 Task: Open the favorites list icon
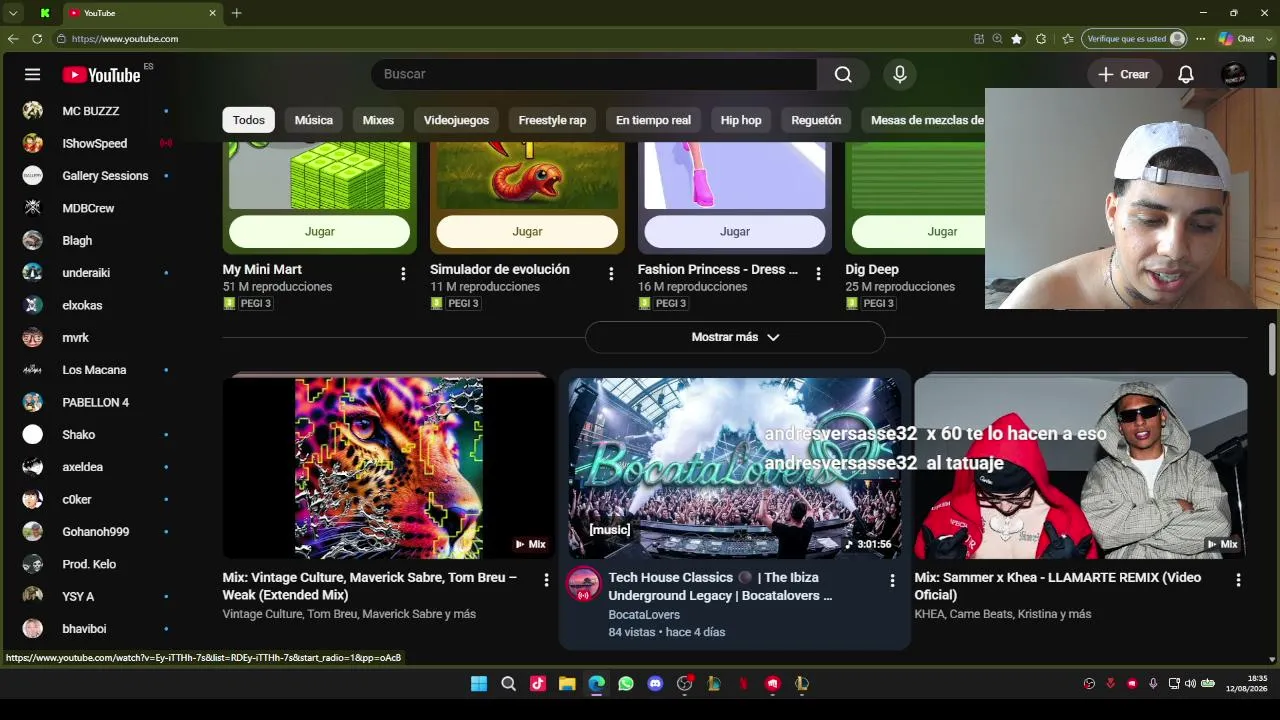pos(1068,39)
